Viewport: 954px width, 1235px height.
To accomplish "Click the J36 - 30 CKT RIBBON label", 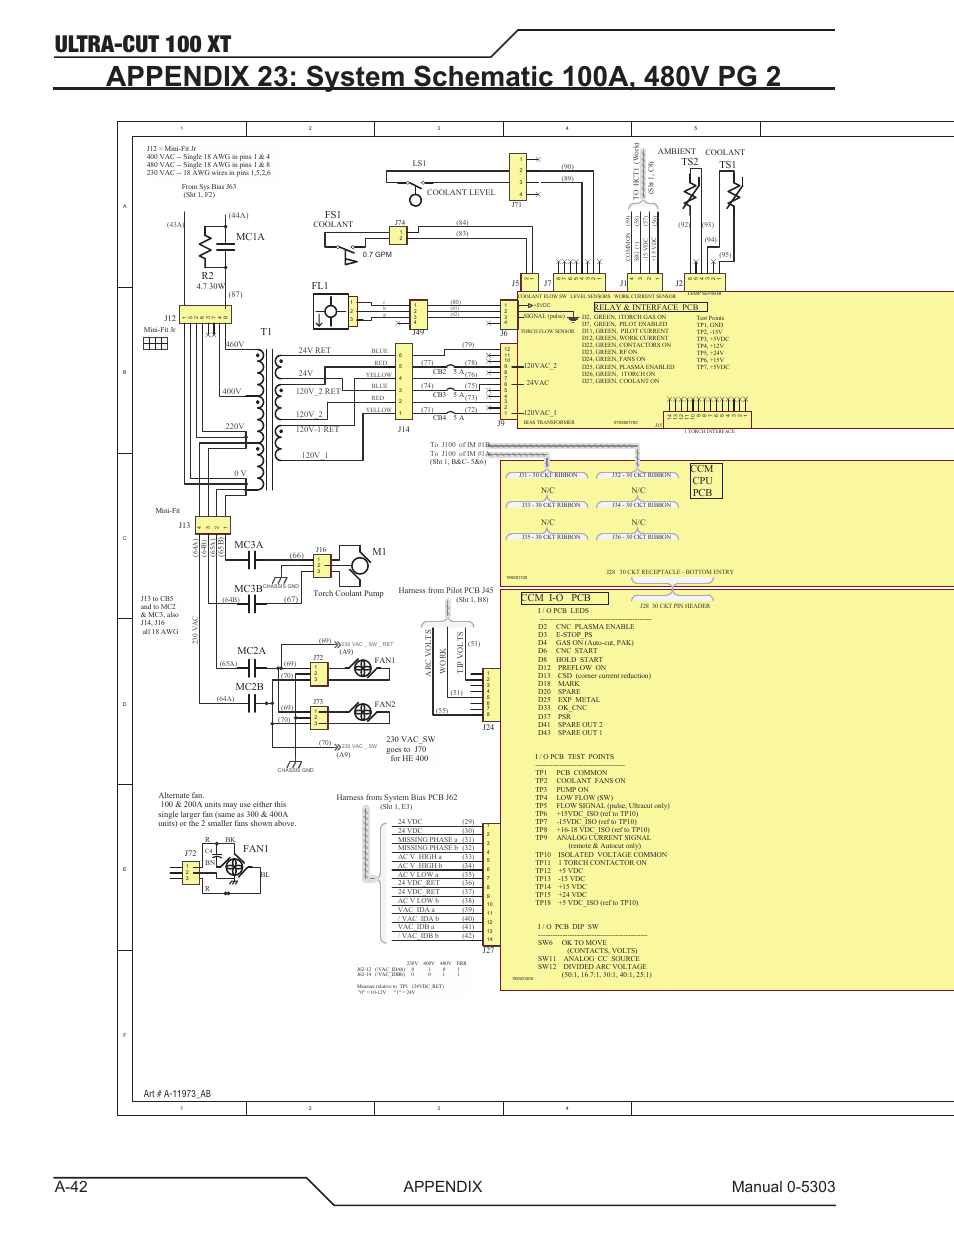I will tap(642, 537).
